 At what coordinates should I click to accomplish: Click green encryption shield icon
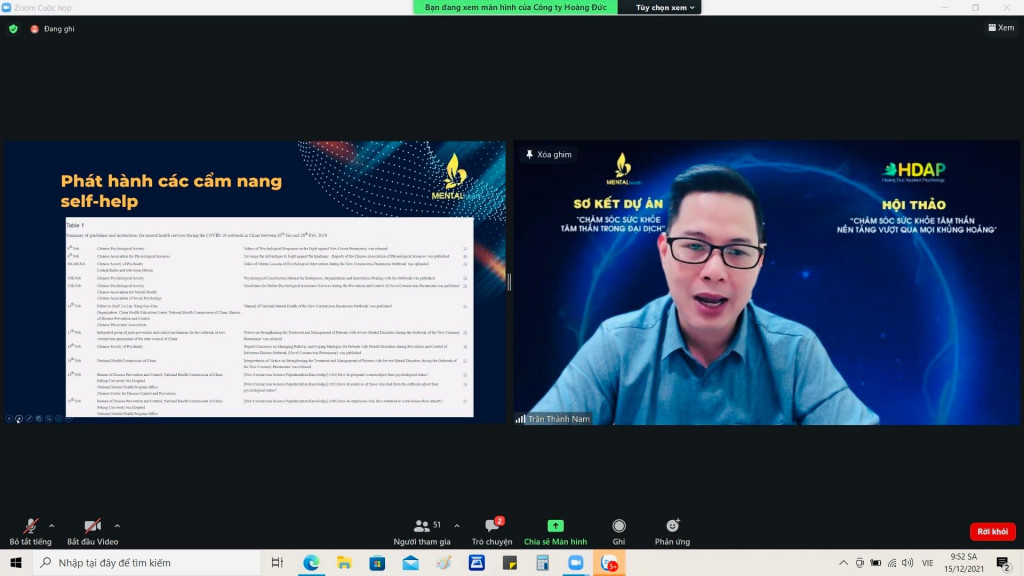(13, 29)
